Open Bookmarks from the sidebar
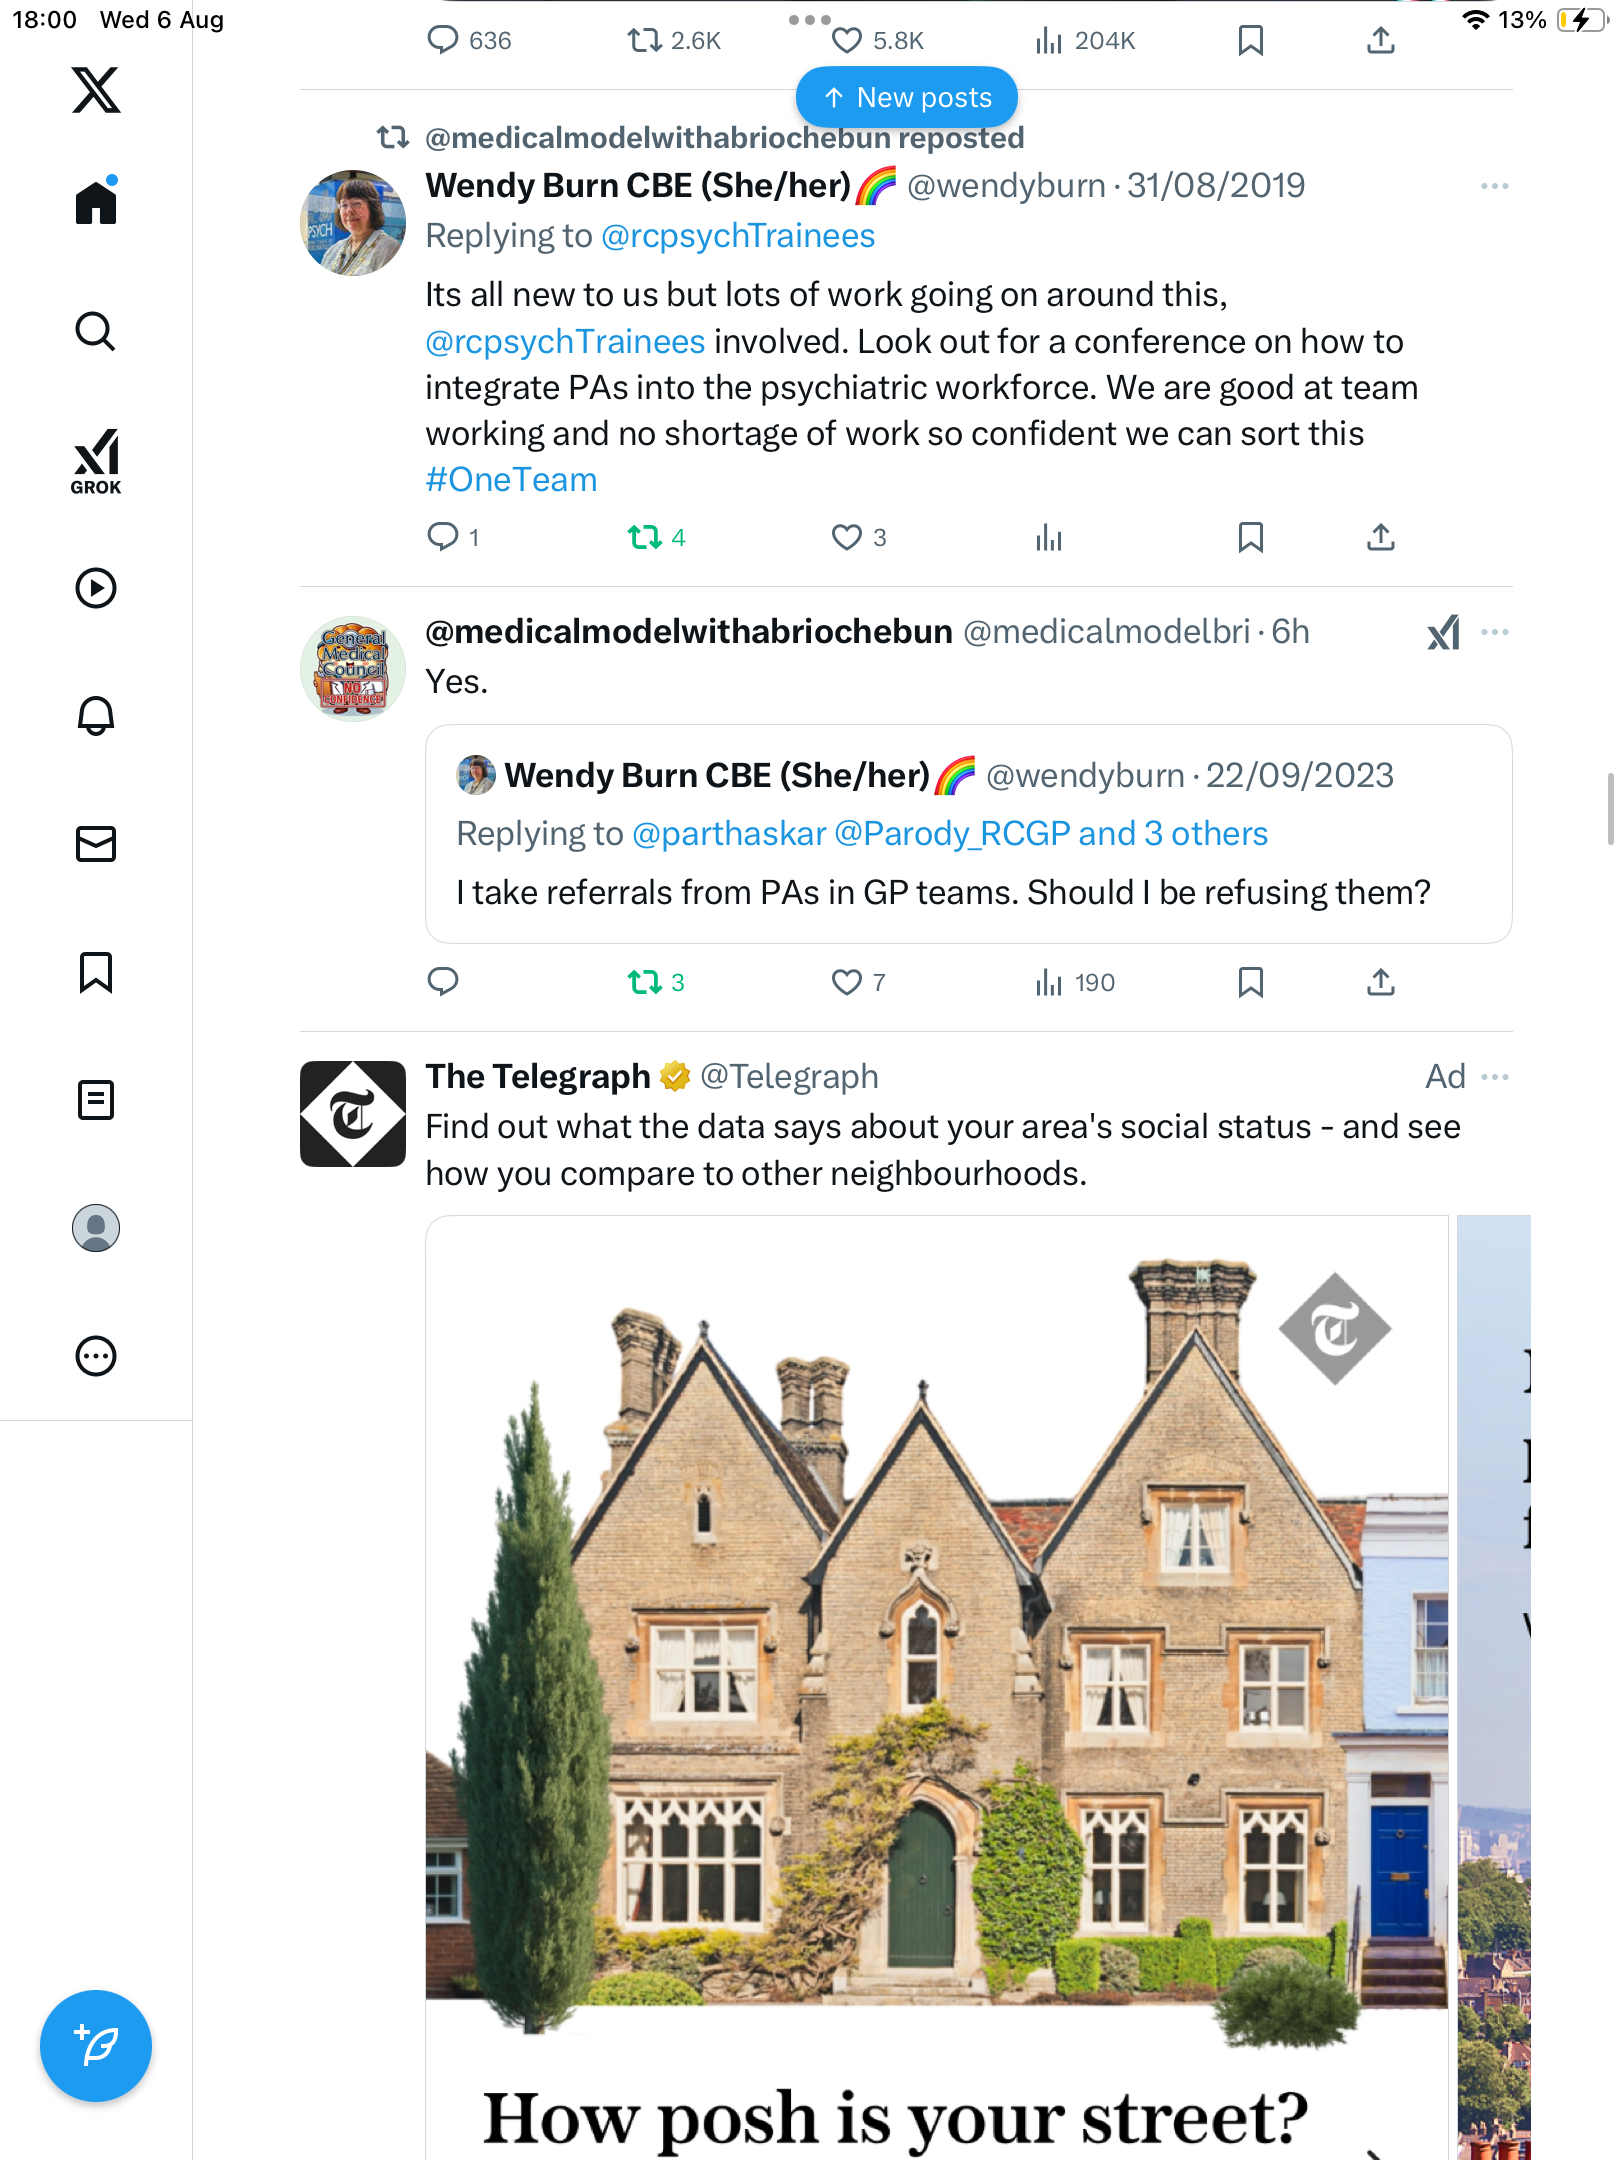The image size is (1620, 2160). [96, 972]
